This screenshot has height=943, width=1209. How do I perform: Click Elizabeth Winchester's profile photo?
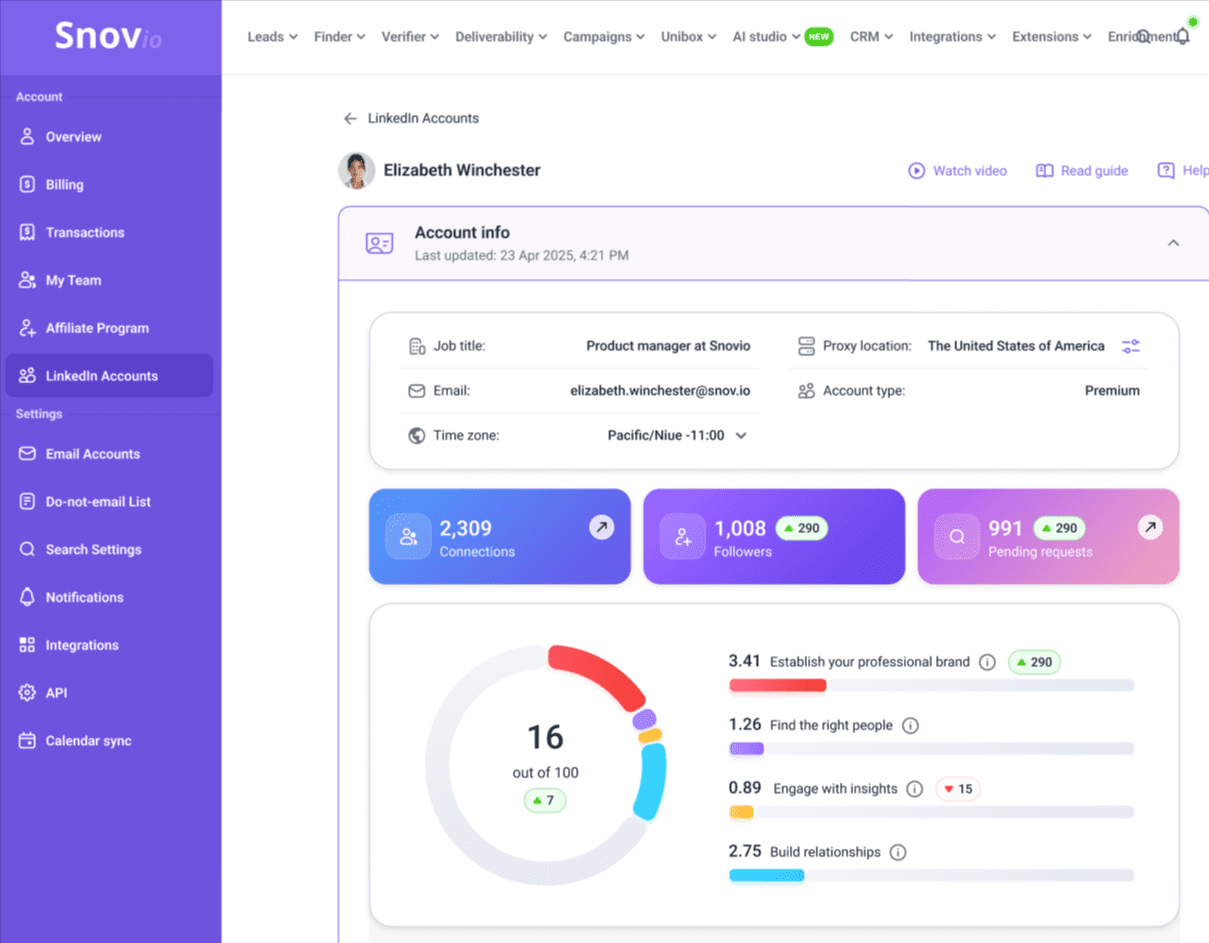pyautogui.click(x=356, y=171)
